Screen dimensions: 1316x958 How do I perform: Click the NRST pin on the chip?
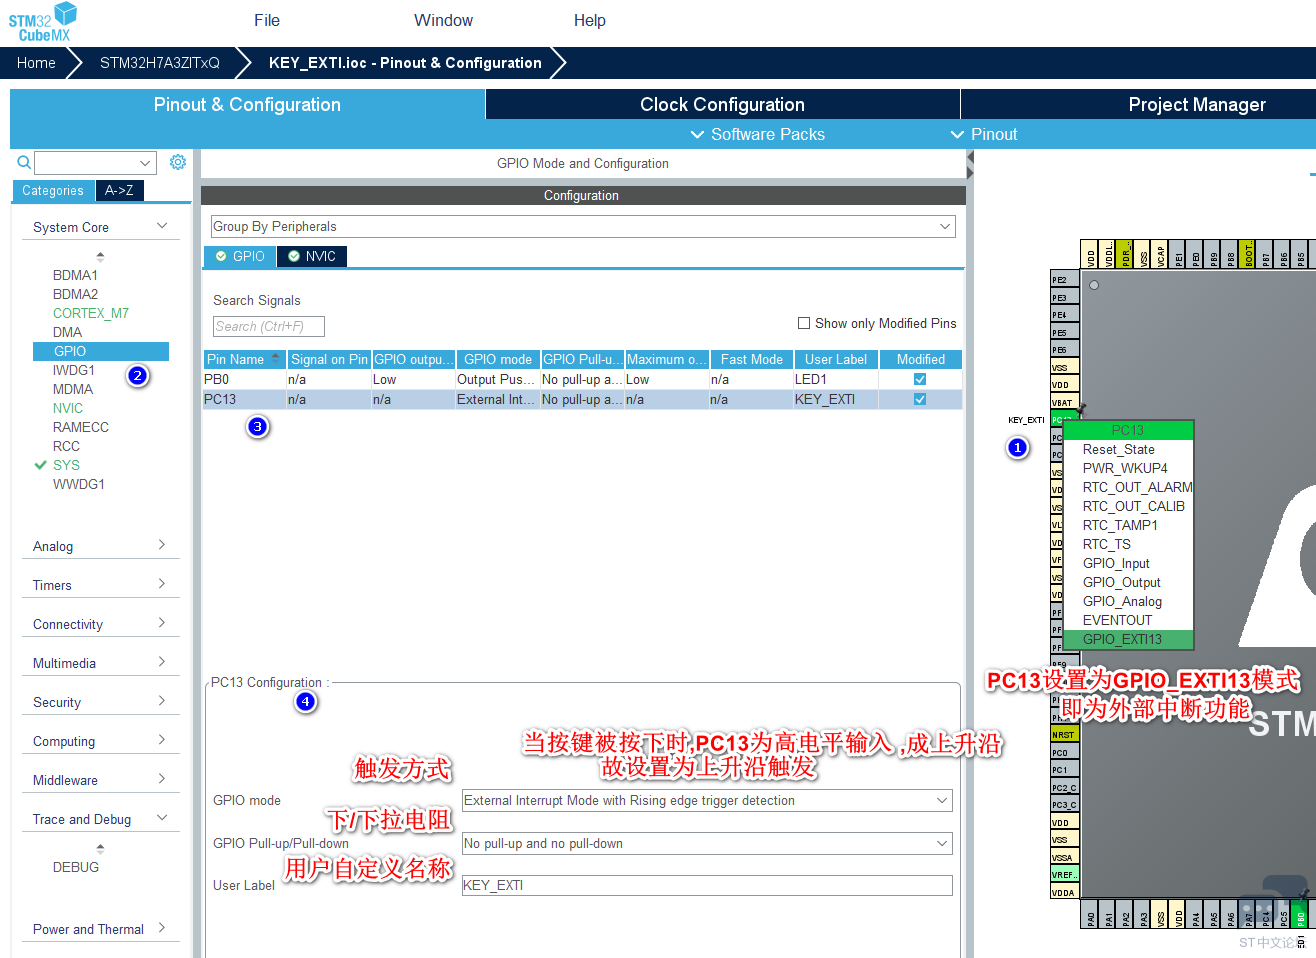click(x=1064, y=735)
